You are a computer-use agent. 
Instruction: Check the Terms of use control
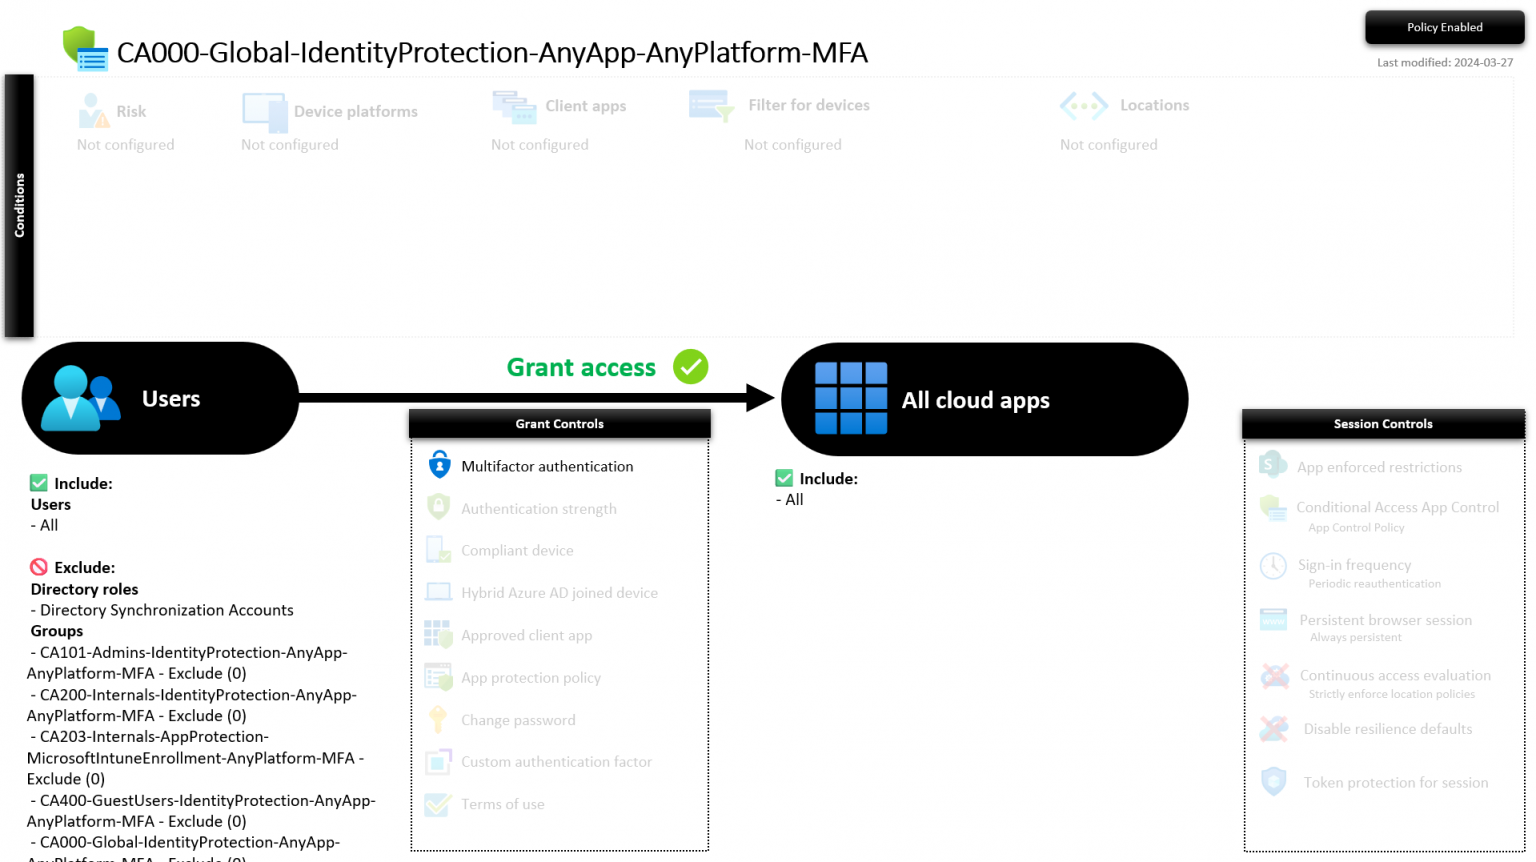point(437,802)
